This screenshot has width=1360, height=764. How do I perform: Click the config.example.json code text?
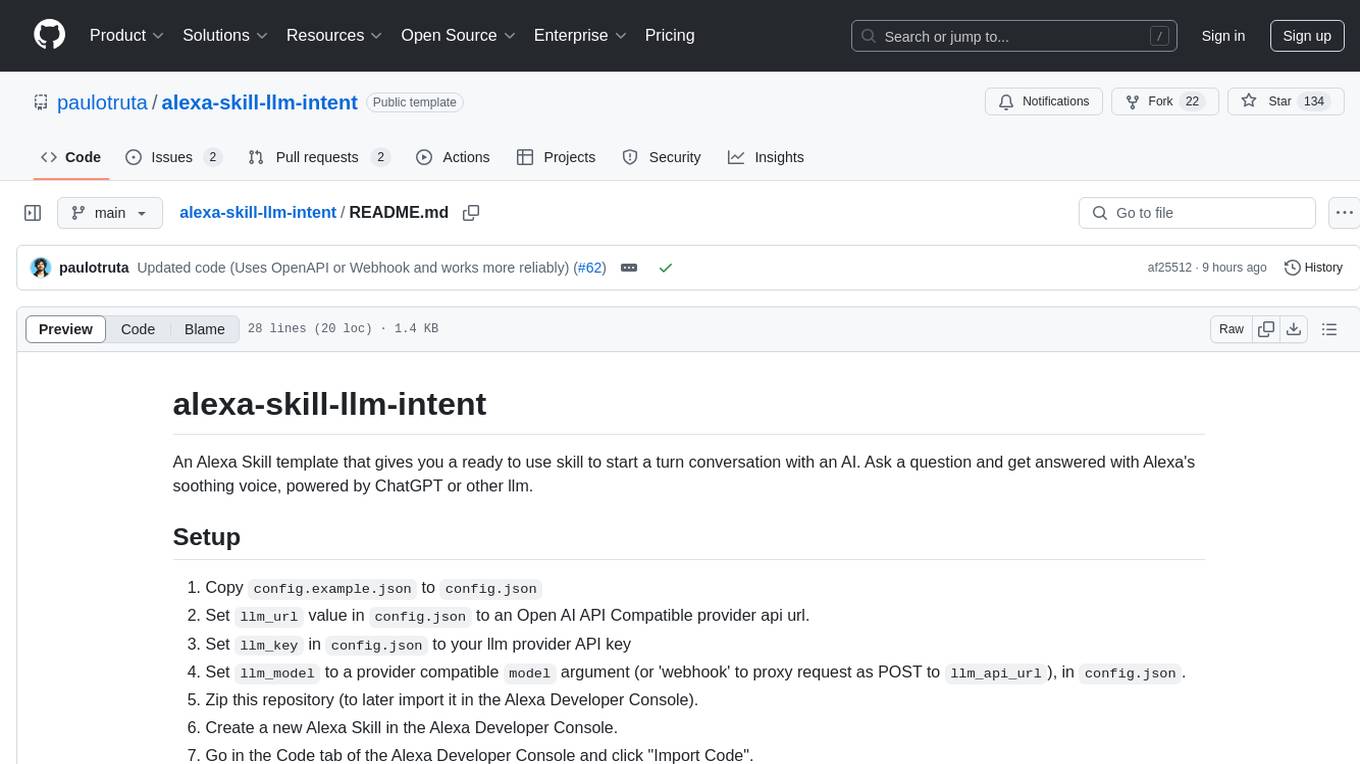pos(332,589)
